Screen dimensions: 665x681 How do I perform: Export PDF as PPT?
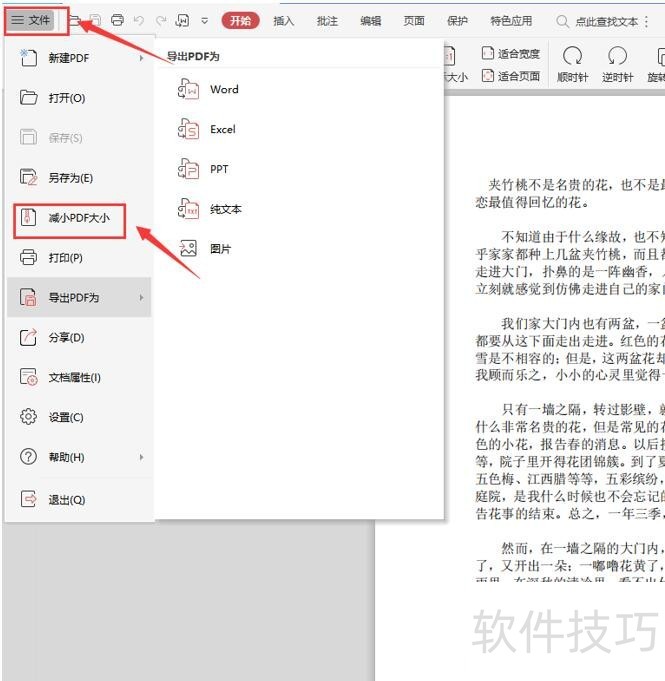pos(219,169)
